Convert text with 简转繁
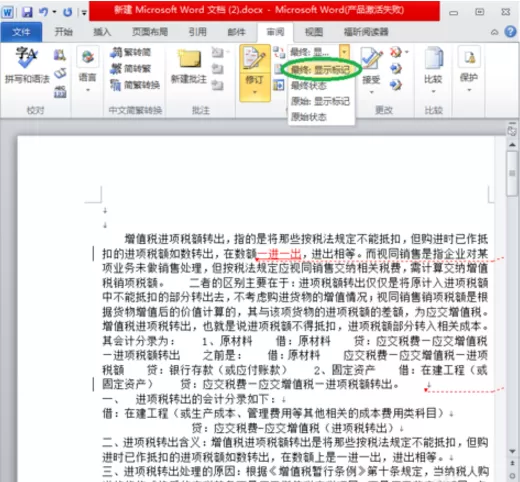This screenshot has width=520, height=482. (130, 69)
